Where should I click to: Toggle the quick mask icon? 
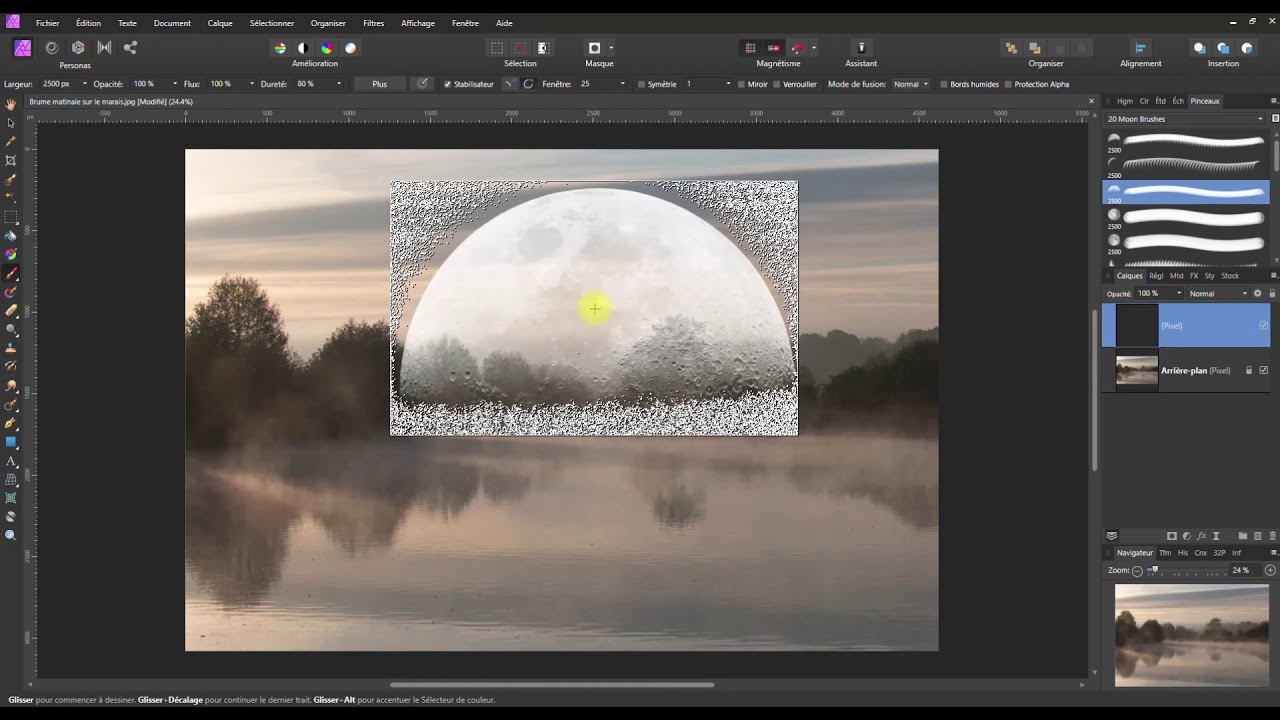point(594,48)
